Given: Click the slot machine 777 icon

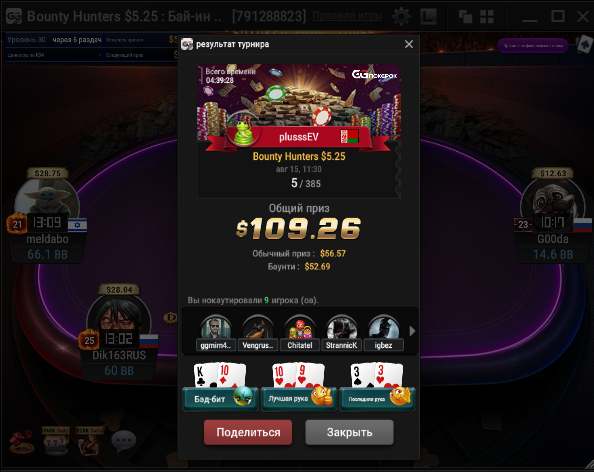Looking at the screenshot, I should [55, 441].
